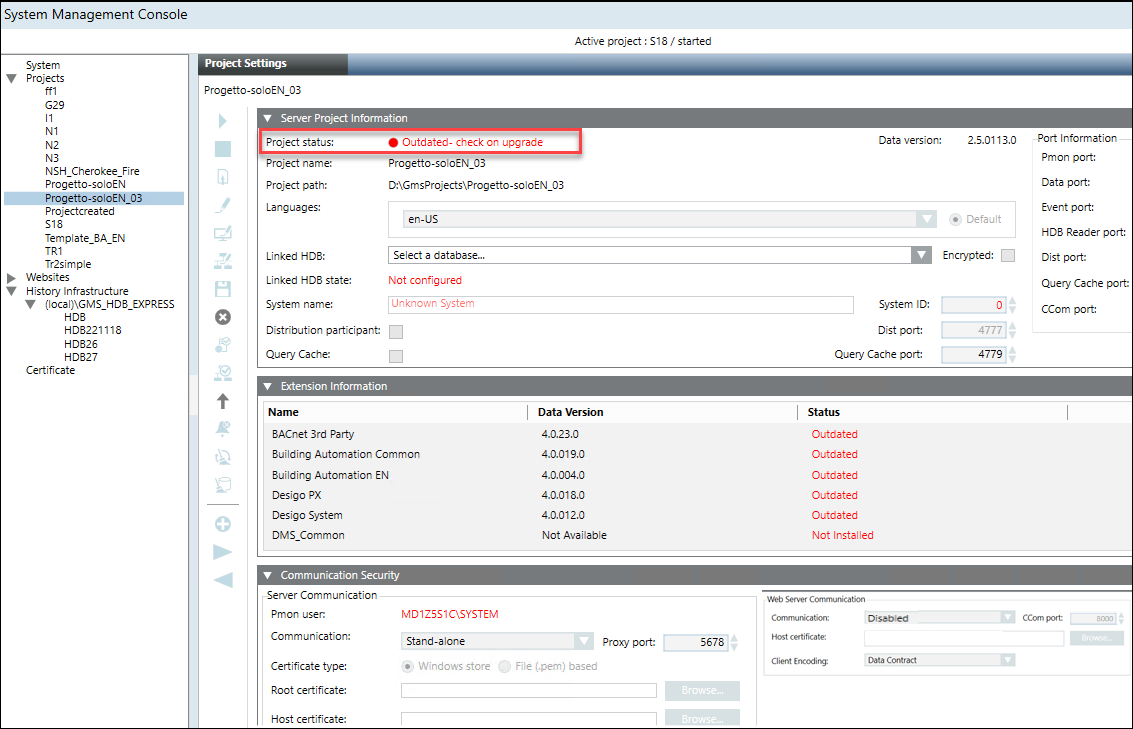The height and width of the screenshot is (729, 1133).
Task: Click Browse button for Root certificate
Action: coord(702,691)
